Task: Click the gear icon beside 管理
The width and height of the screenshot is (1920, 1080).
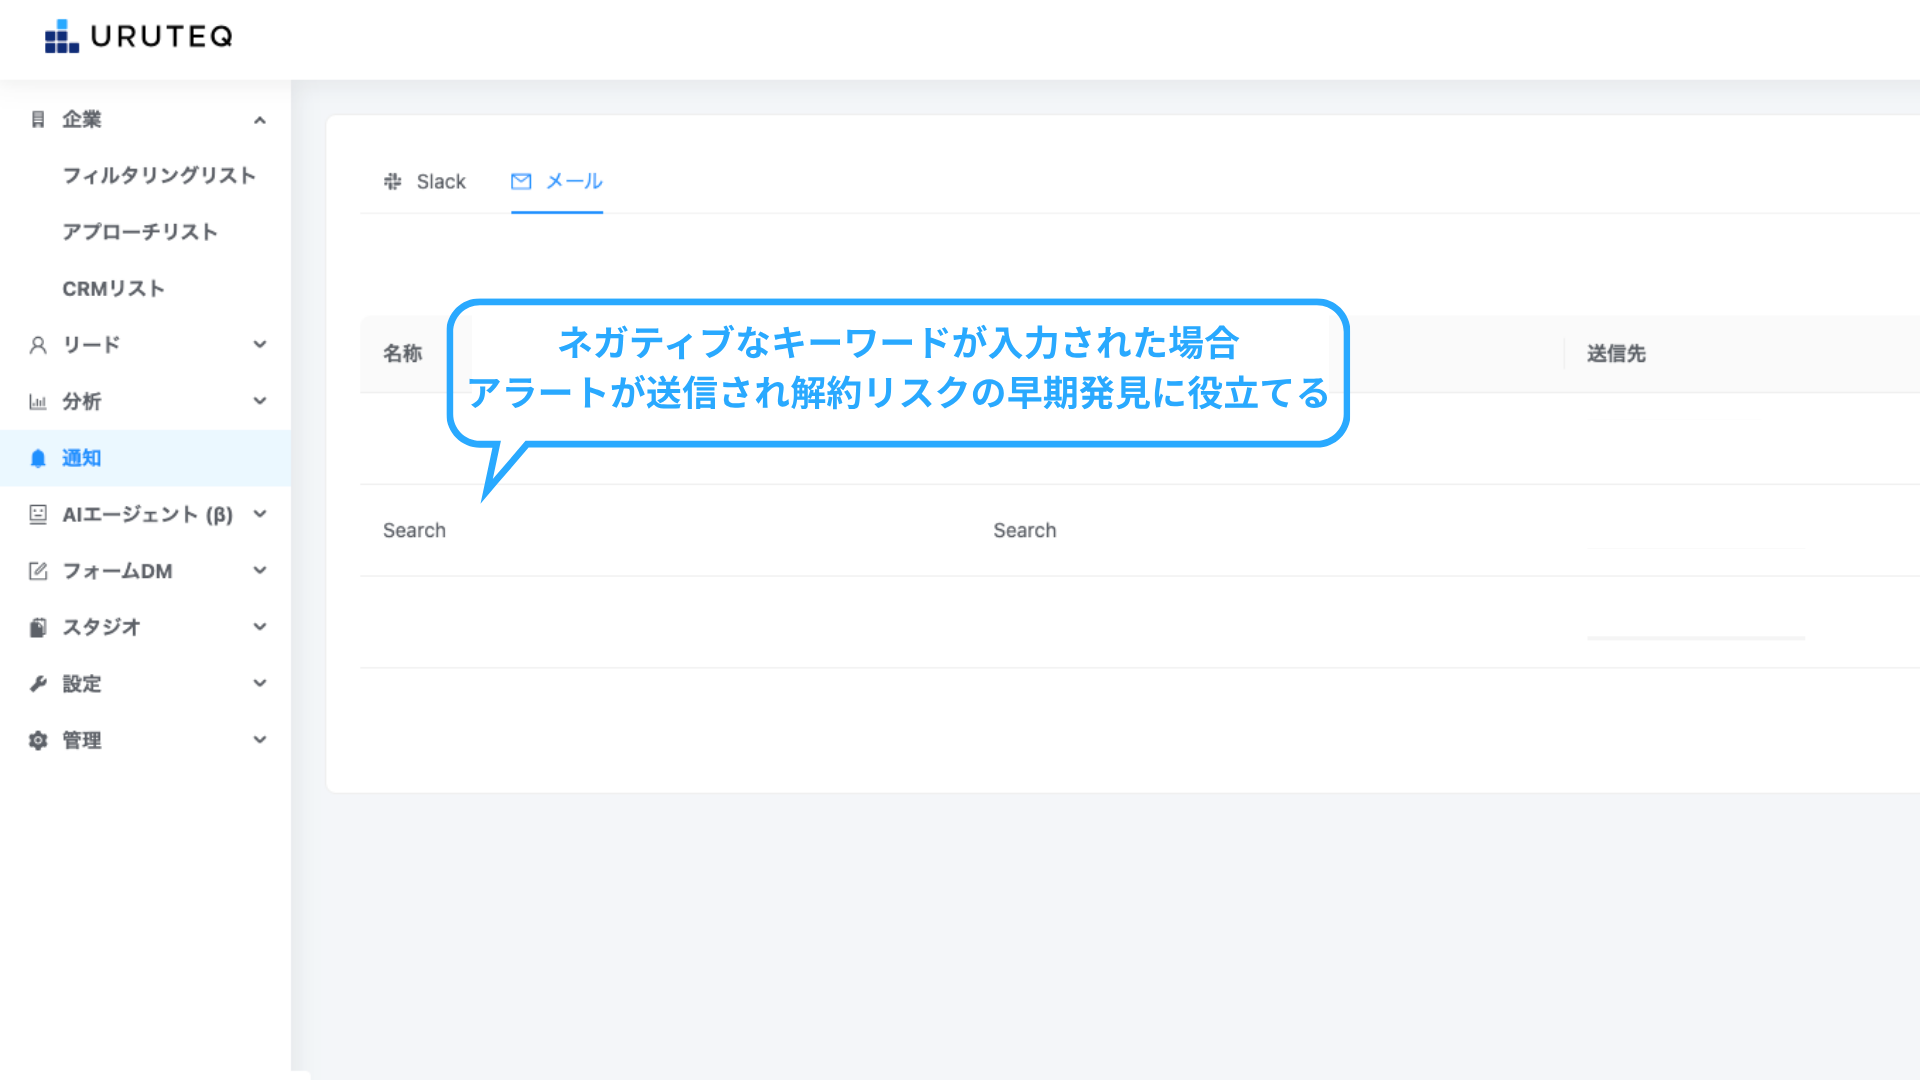Action: coord(38,740)
